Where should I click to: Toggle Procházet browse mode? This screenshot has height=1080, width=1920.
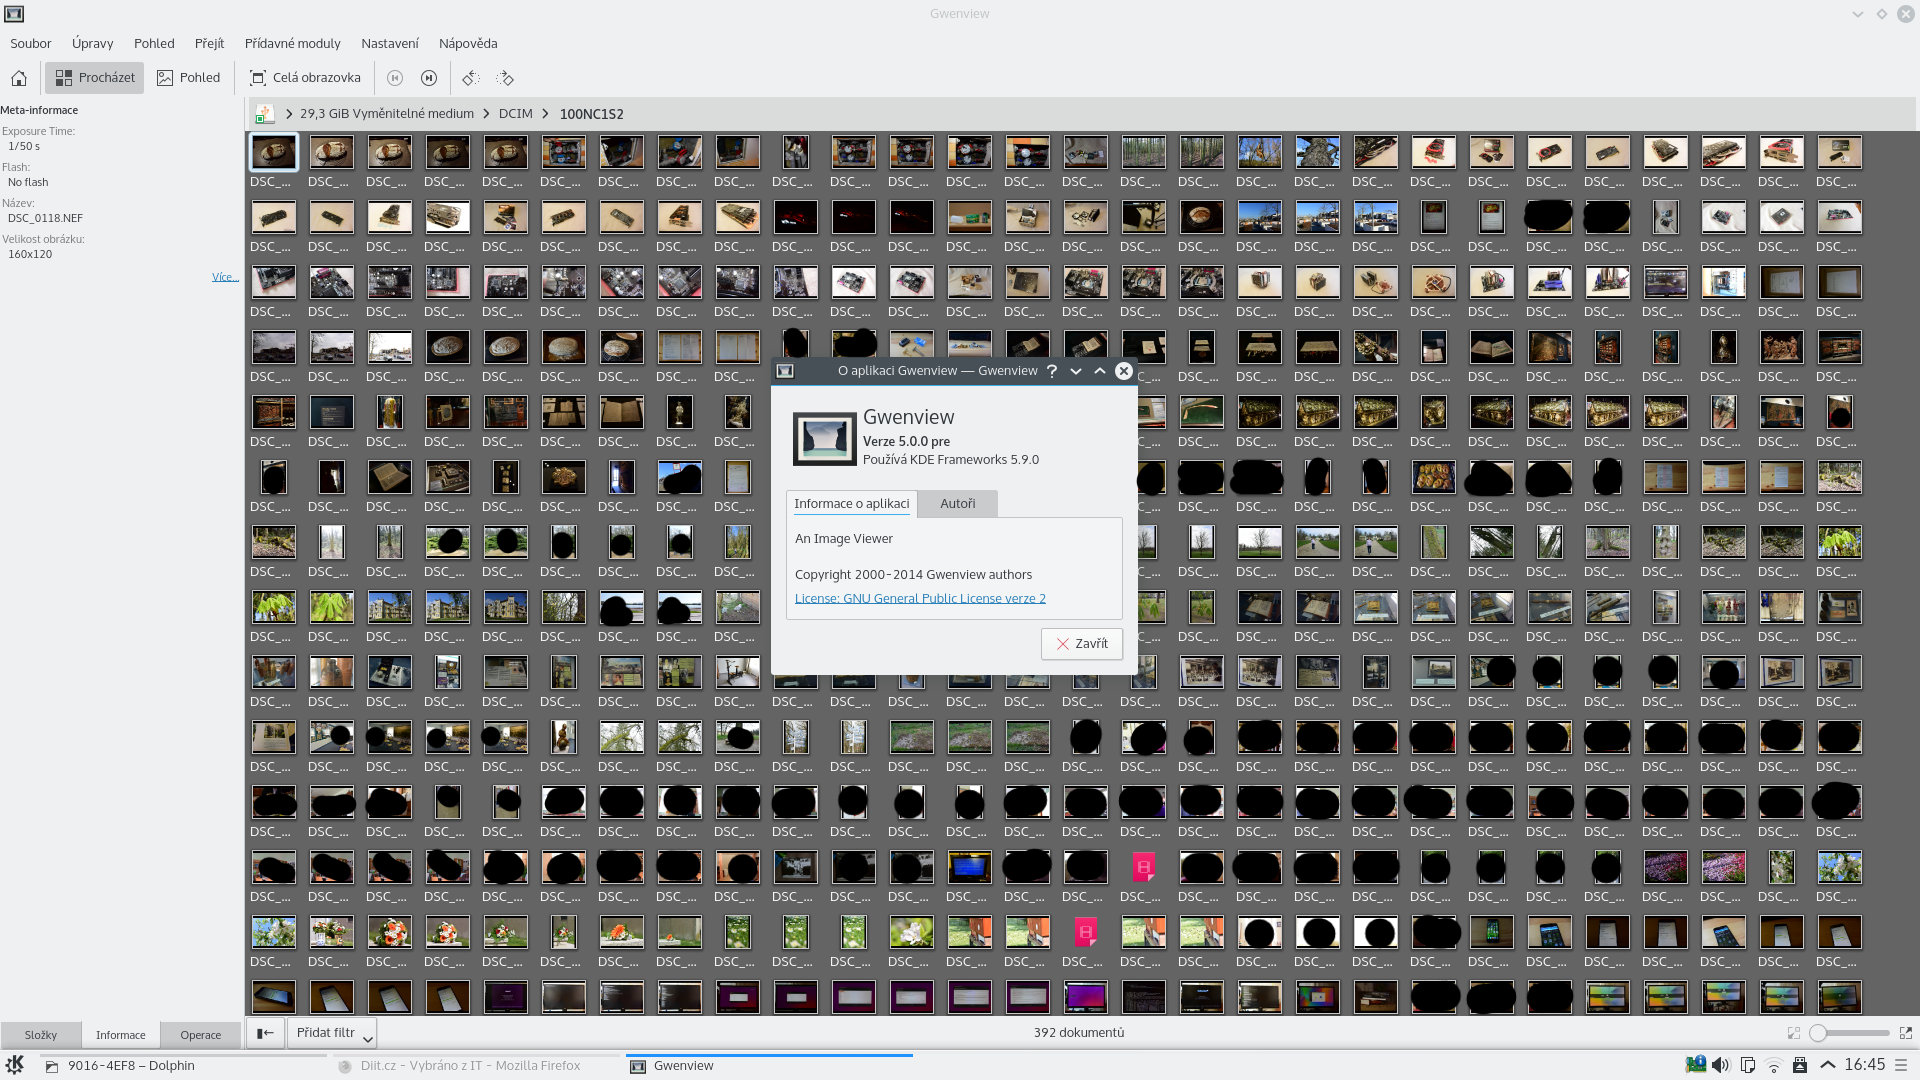point(95,78)
